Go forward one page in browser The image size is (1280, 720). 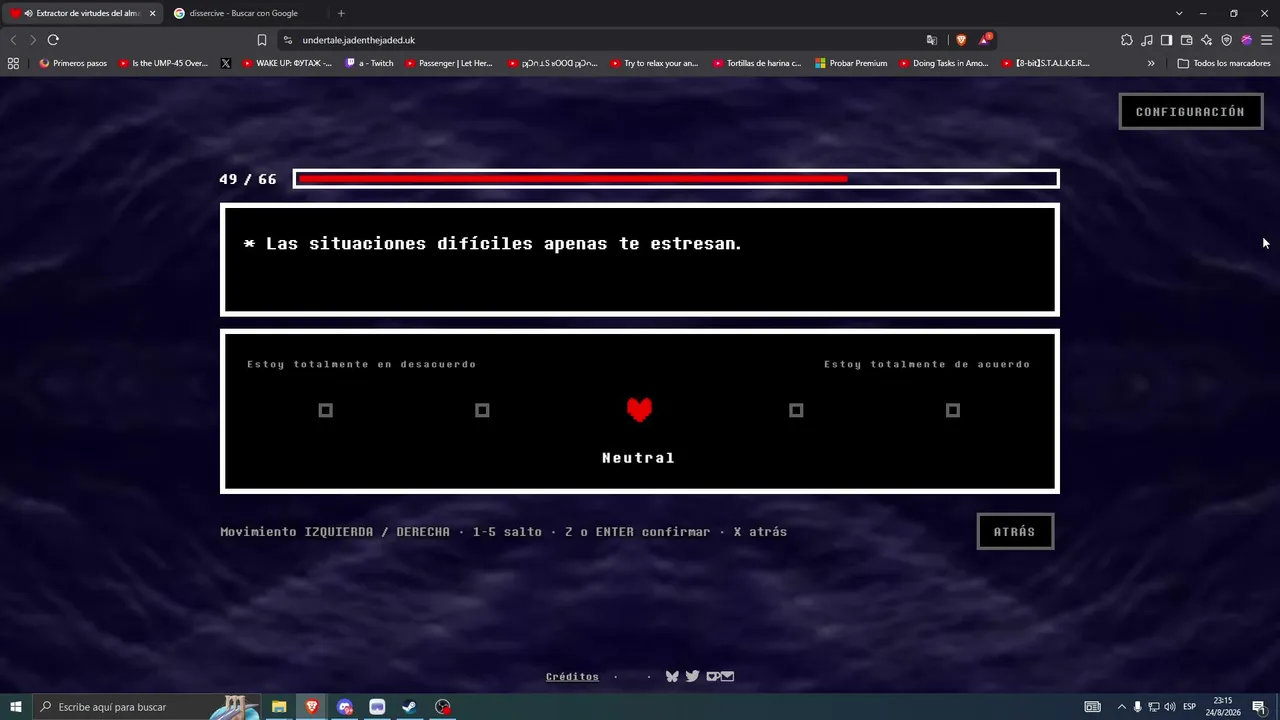point(33,40)
